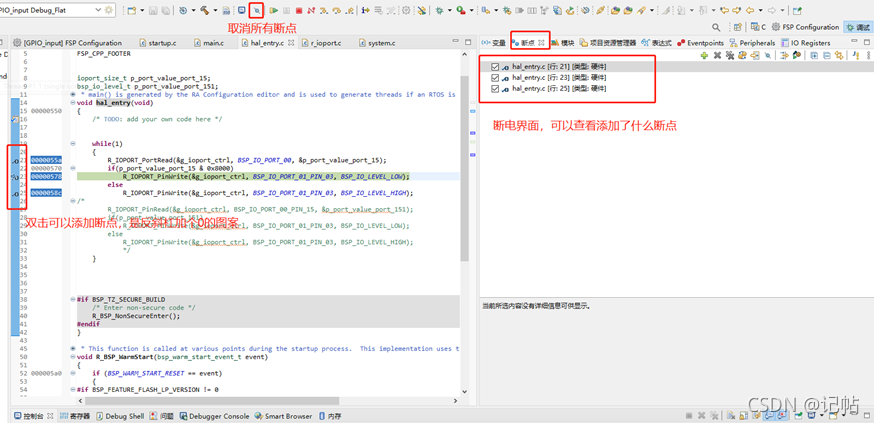Image resolution: width=874 pixels, height=423 pixels.
Task: Open the Debug launch dropdown arrow
Action: coord(449,10)
